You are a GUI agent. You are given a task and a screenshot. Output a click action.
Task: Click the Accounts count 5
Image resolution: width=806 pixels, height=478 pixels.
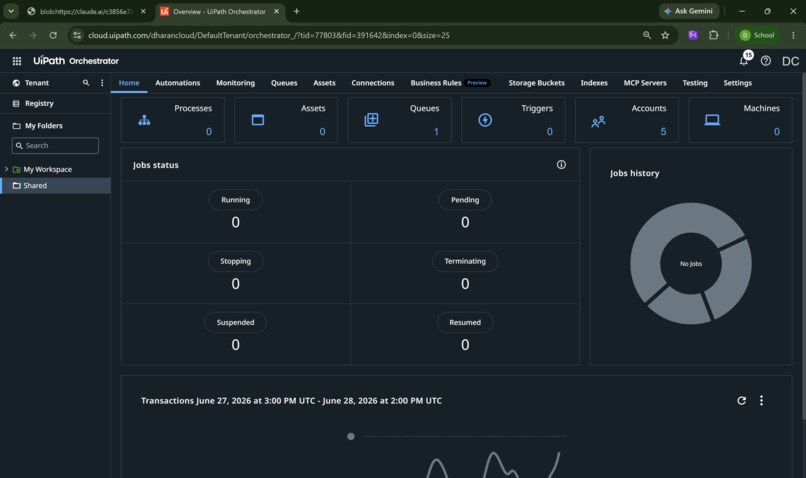click(x=663, y=132)
